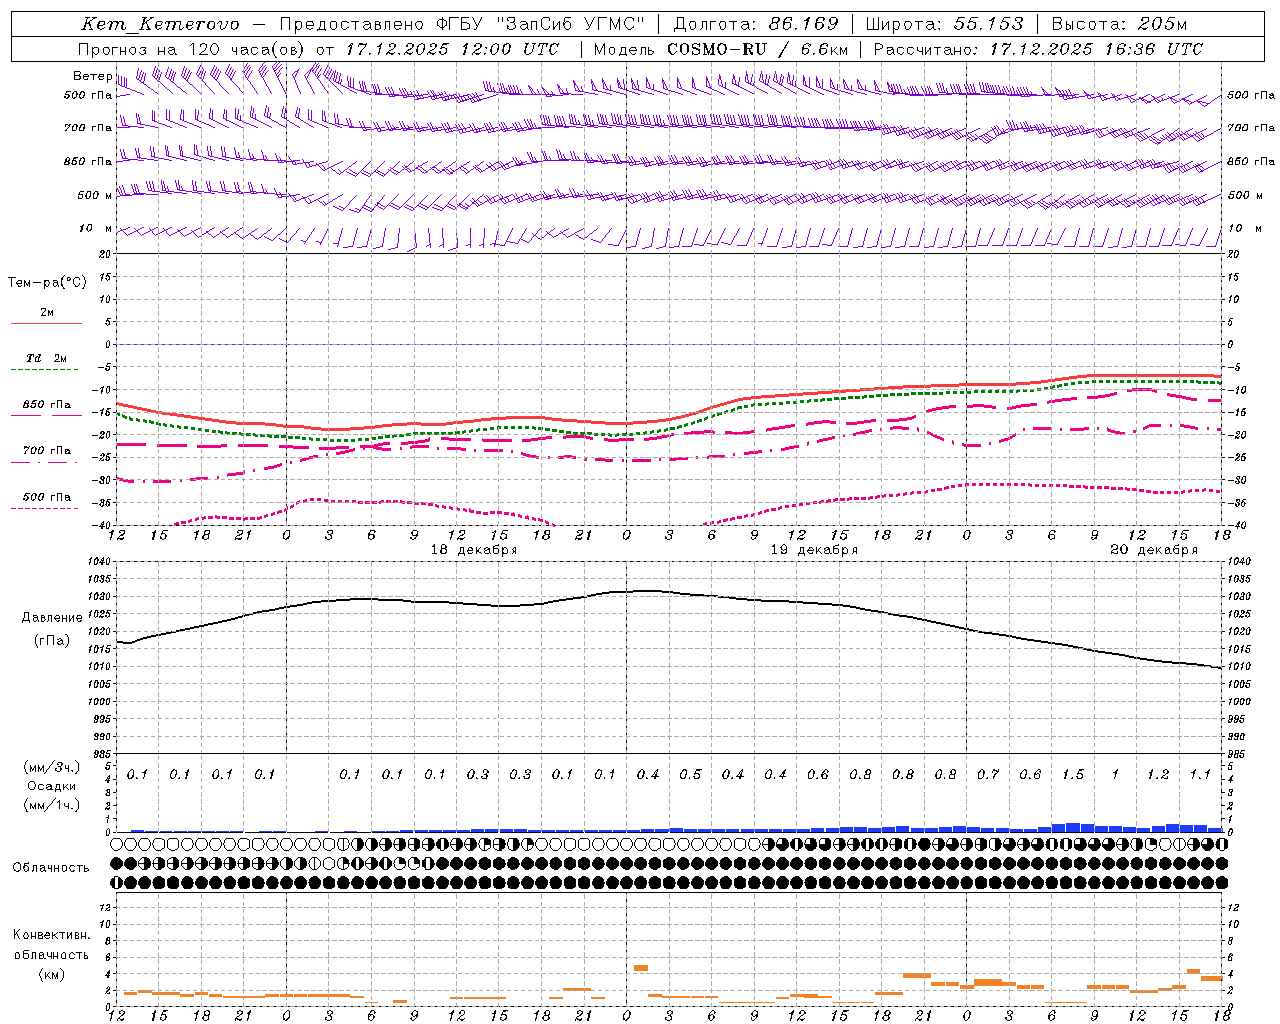Select the provider text ФГБУ "ЗапСиб УГМС"
Viewport: 1280px width, 1024px height.
(x=540, y=24)
